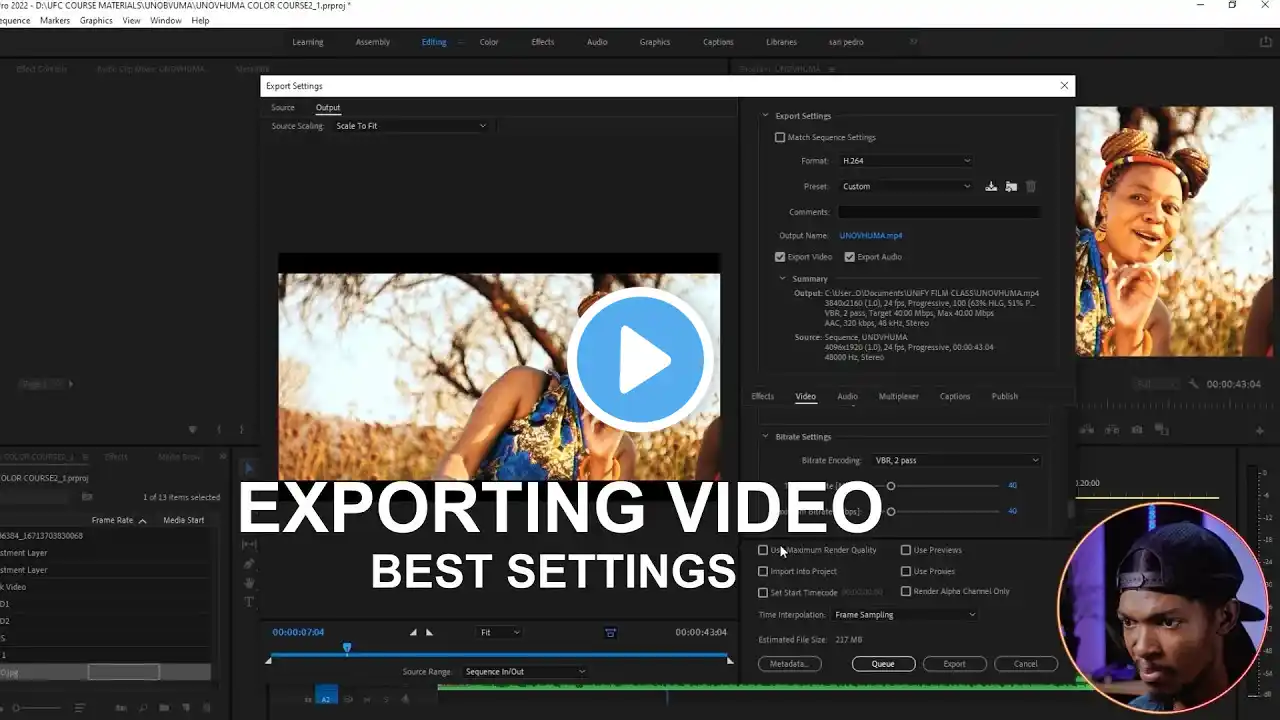Image resolution: width=1280 pixels, height=720 pixels.
Task: Uncheck the Export Audio checkbox
Action: tap(849, 257)
